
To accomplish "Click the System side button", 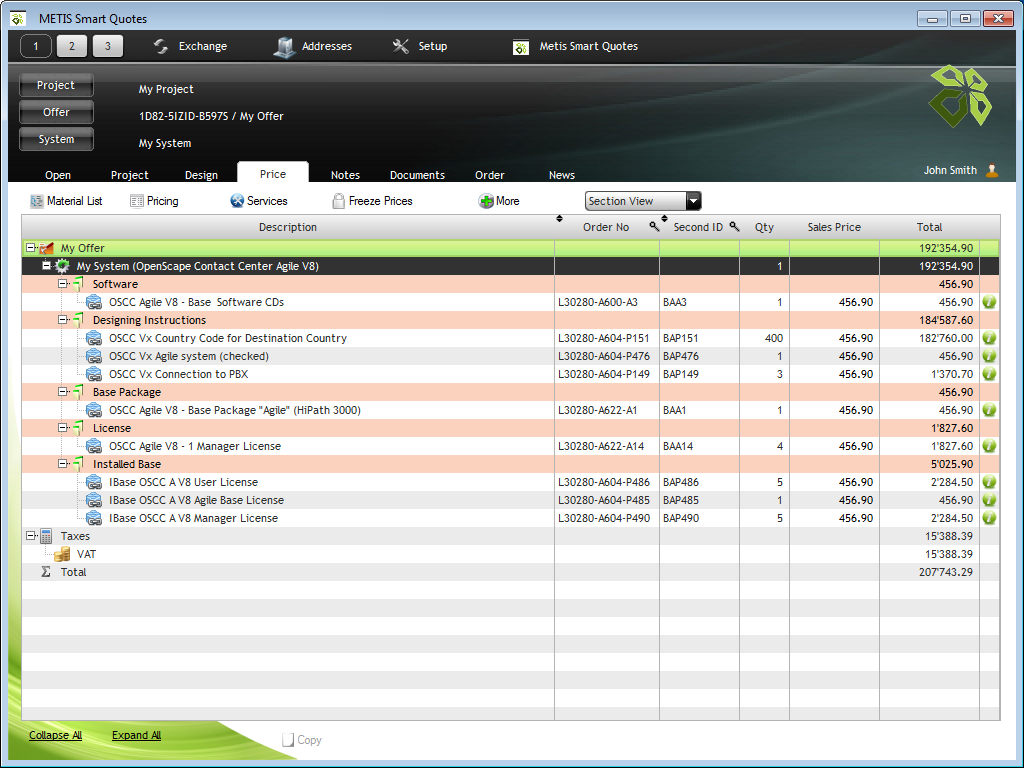I will pyautogui.click(x=56, y=139).
